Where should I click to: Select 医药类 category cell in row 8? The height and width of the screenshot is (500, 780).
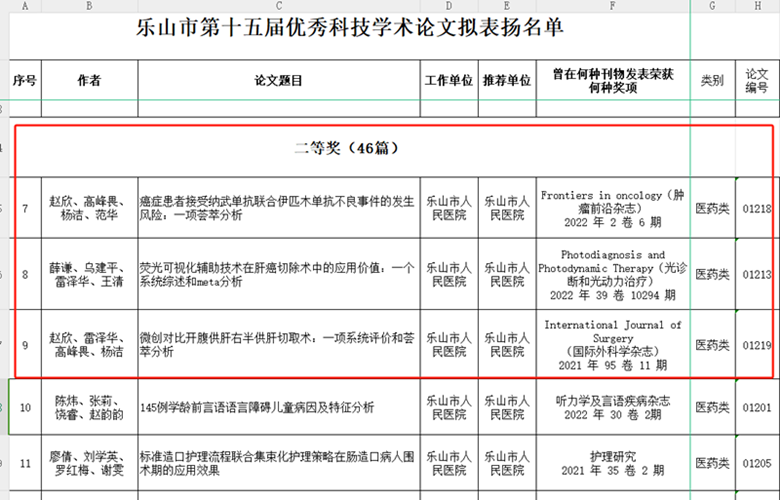(712, 274)
